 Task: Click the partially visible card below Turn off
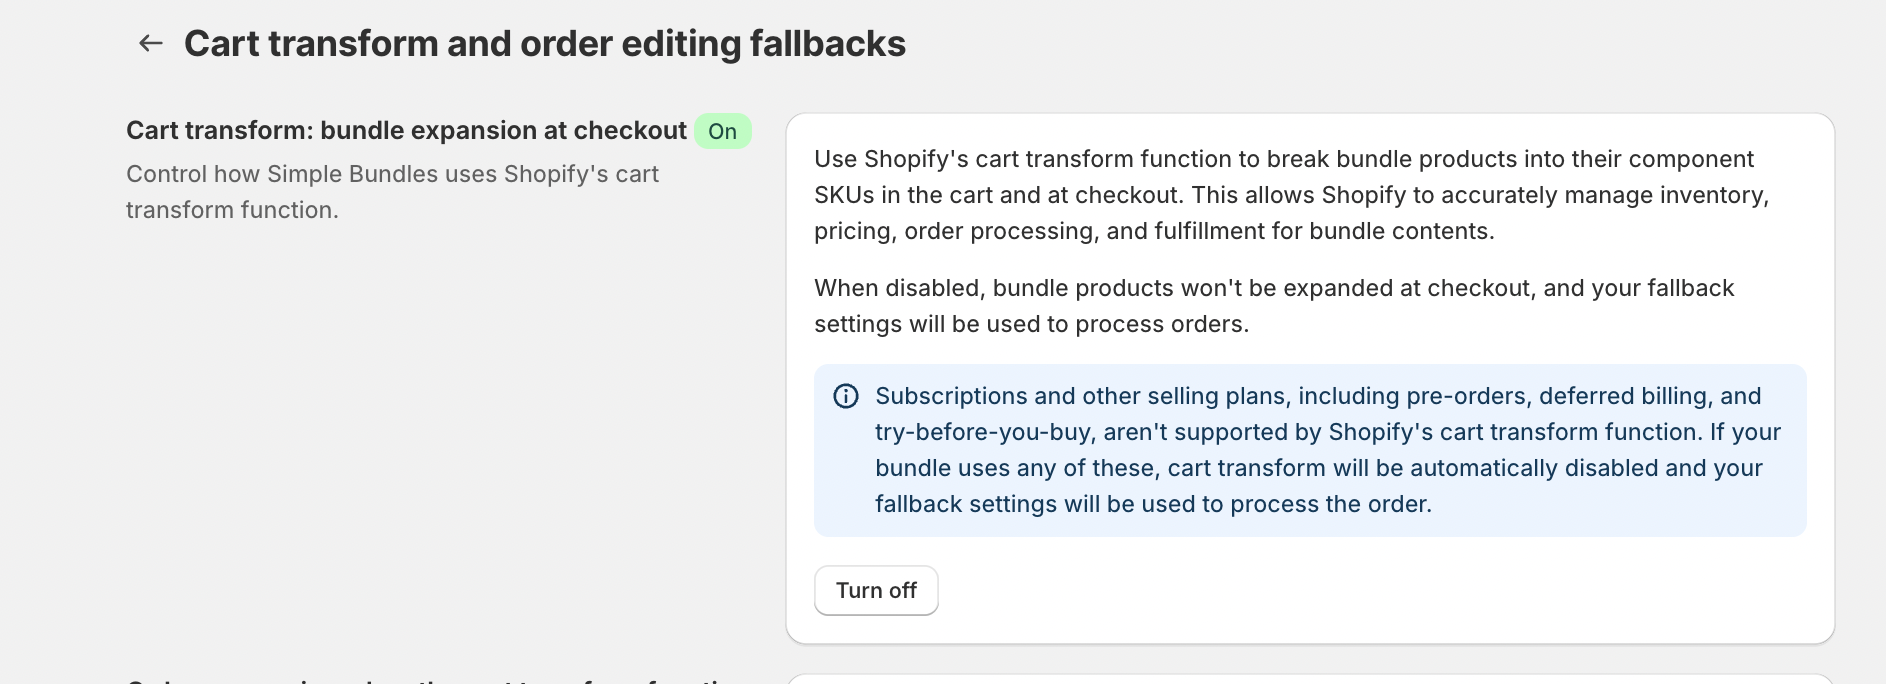1310,679
